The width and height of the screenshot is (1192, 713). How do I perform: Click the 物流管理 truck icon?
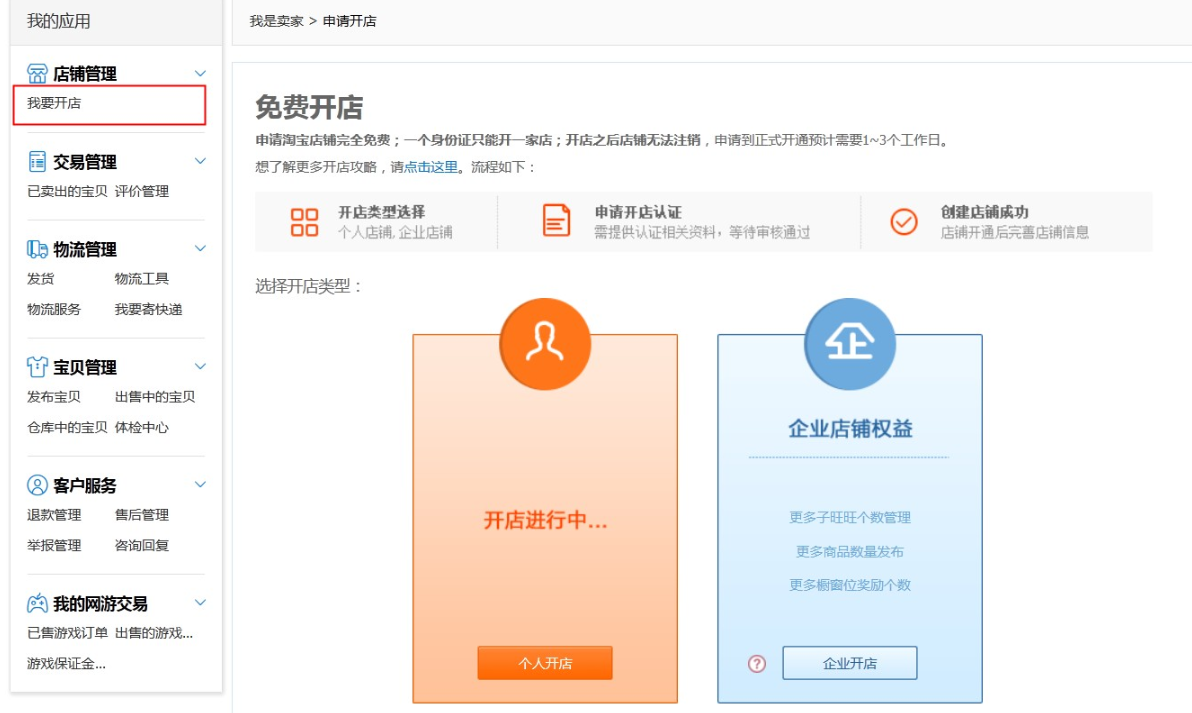pos(37,249)
